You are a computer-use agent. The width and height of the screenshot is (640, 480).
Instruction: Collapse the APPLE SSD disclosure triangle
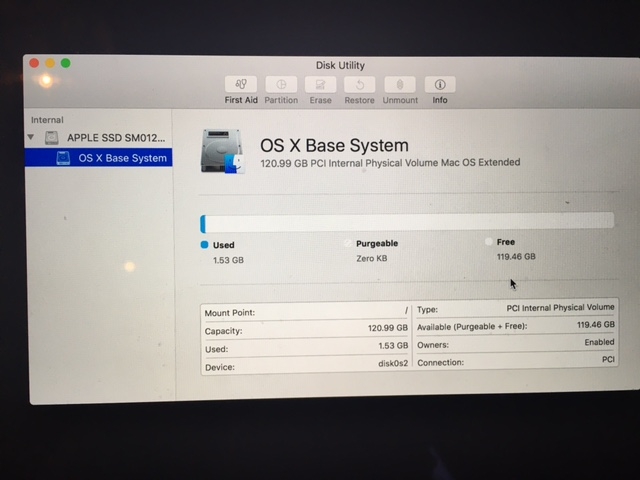pos(31,137)
